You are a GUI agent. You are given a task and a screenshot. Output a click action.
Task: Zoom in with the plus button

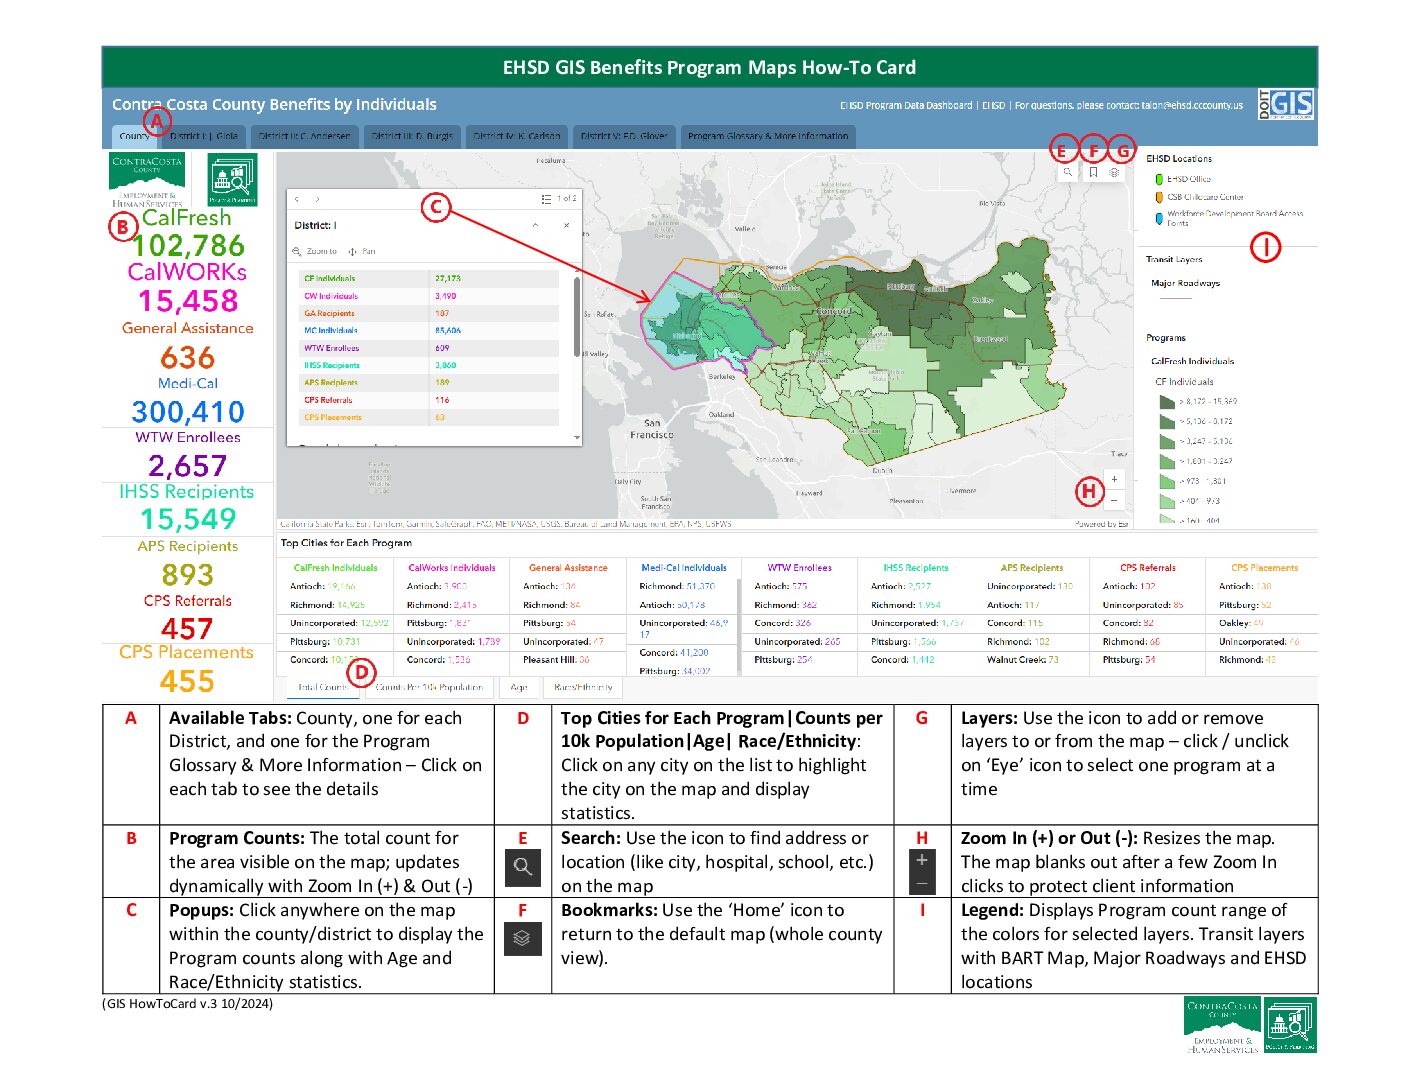(x=1114, y=479)
